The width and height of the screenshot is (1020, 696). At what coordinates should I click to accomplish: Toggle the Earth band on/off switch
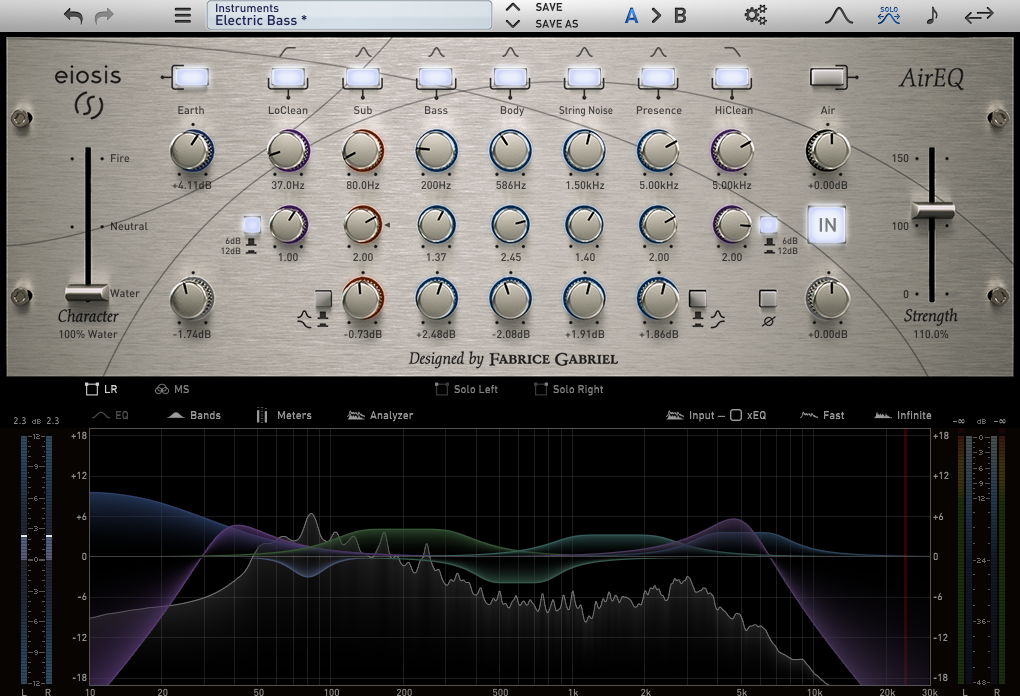190,76
